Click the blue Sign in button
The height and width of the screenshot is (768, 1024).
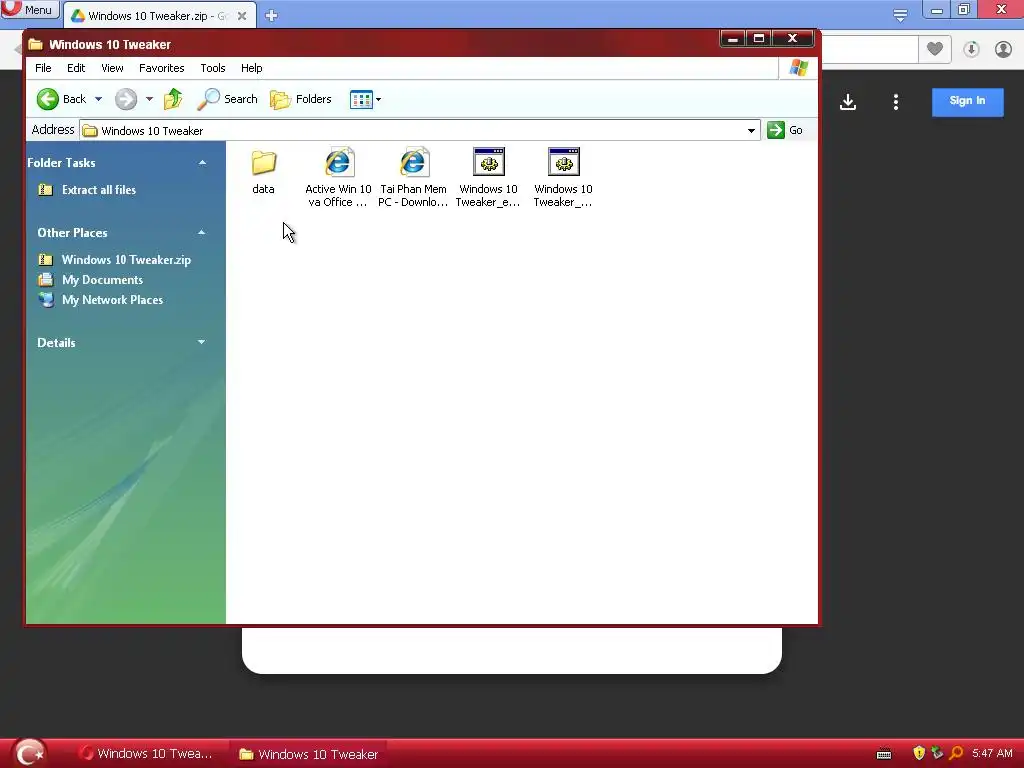click(967, 101)
